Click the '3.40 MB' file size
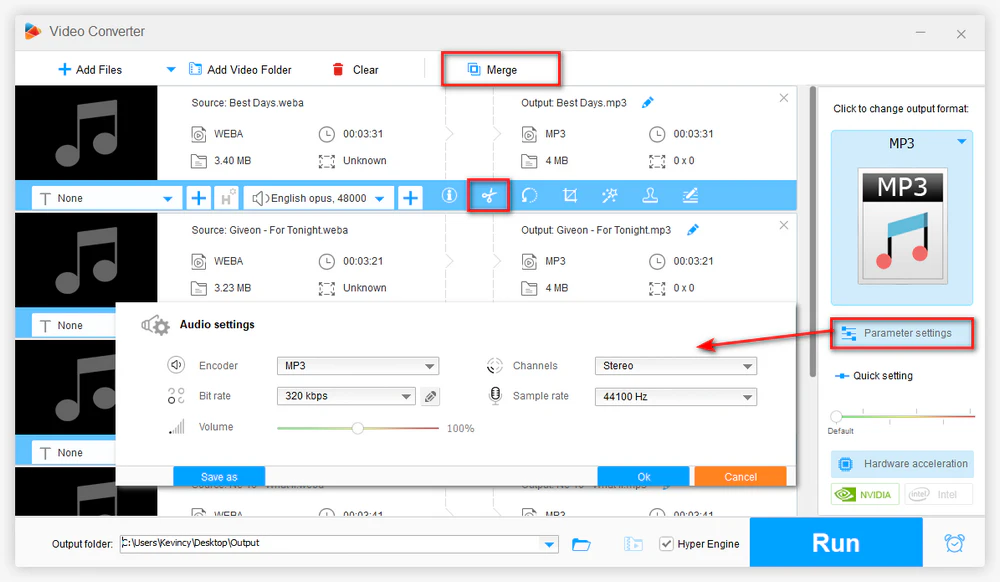 [232, 161]
